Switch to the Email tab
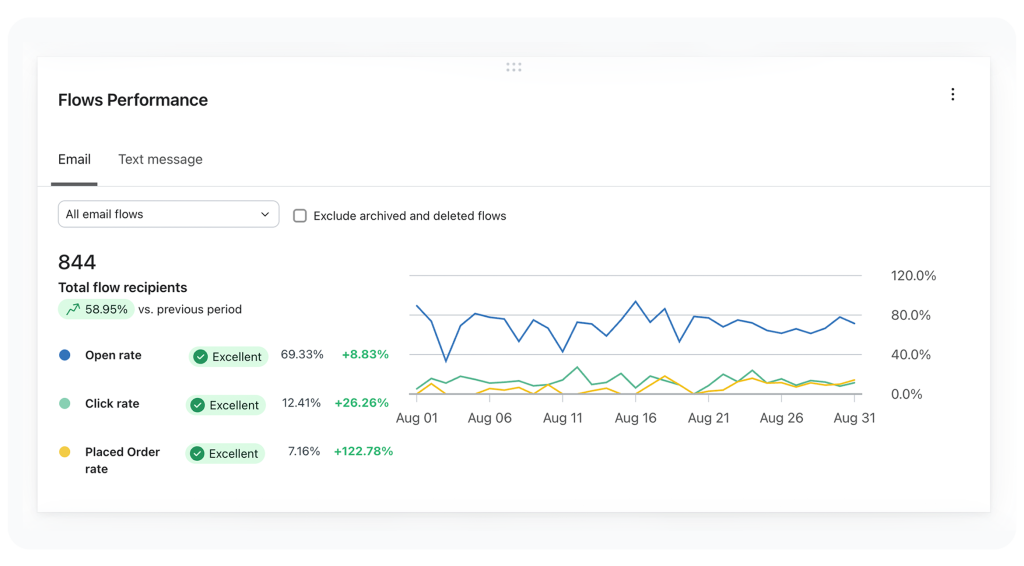Image resolution: width=1024 pixels, height=566 pixels. coord(74,159)
